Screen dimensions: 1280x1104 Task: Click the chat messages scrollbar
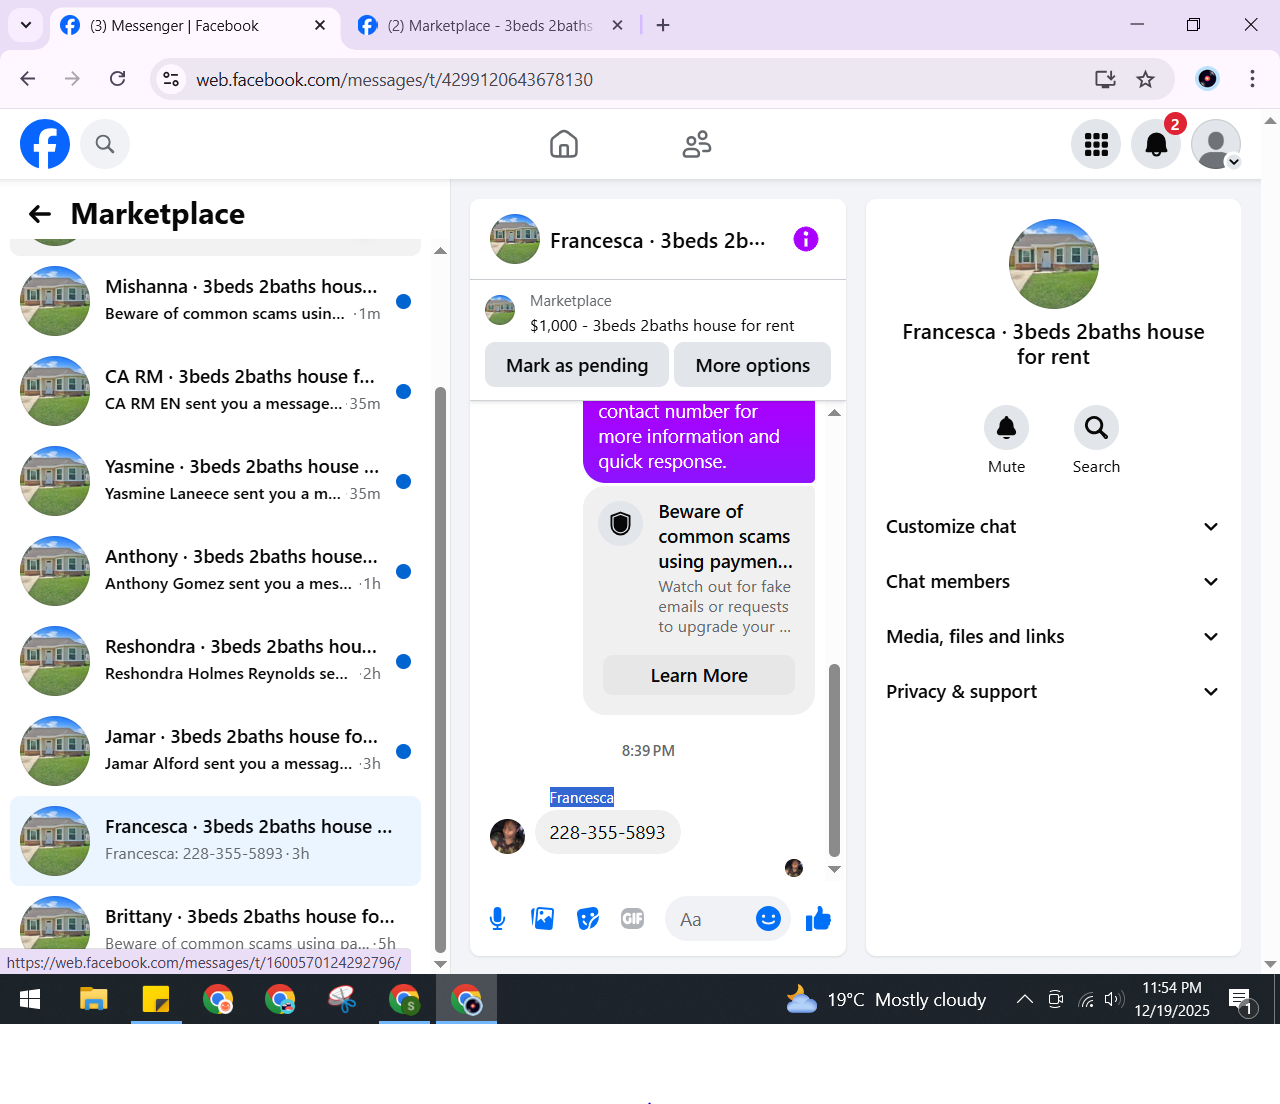click(x=834, y=760)
